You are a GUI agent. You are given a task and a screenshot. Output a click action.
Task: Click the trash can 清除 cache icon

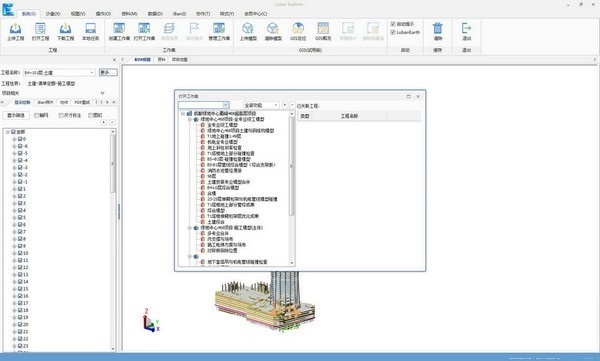point(438,31)
